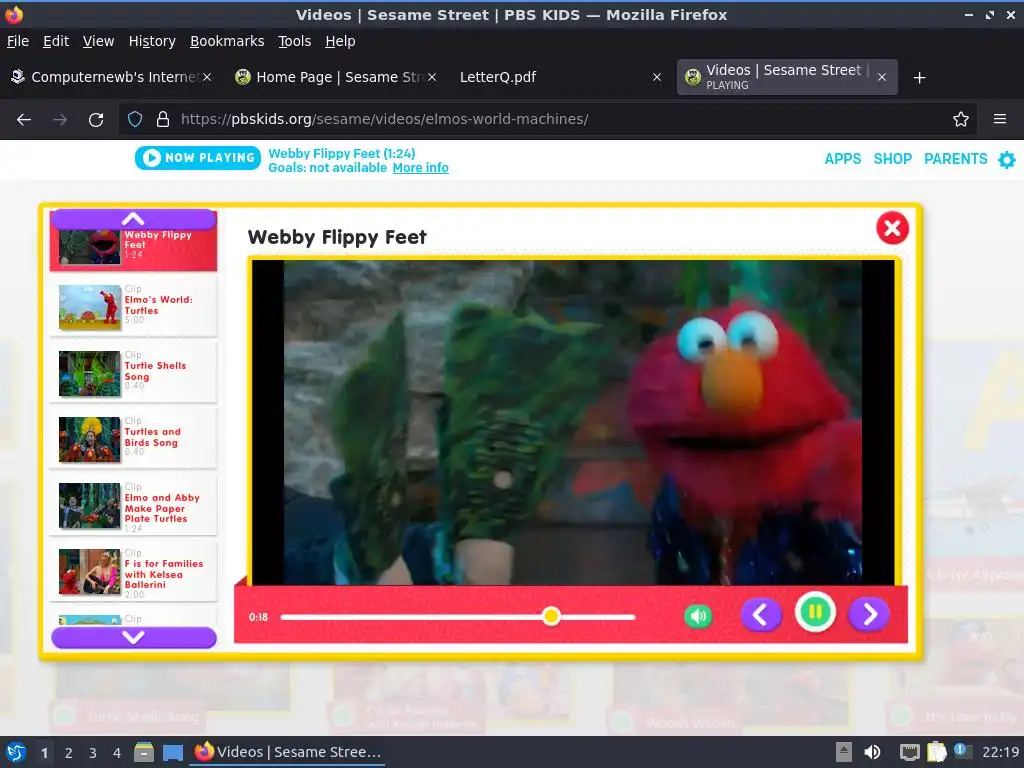The width and height of the screenshot is (1024, 768).
Task: Open the PARENTS link
Action: coord(955,159)
